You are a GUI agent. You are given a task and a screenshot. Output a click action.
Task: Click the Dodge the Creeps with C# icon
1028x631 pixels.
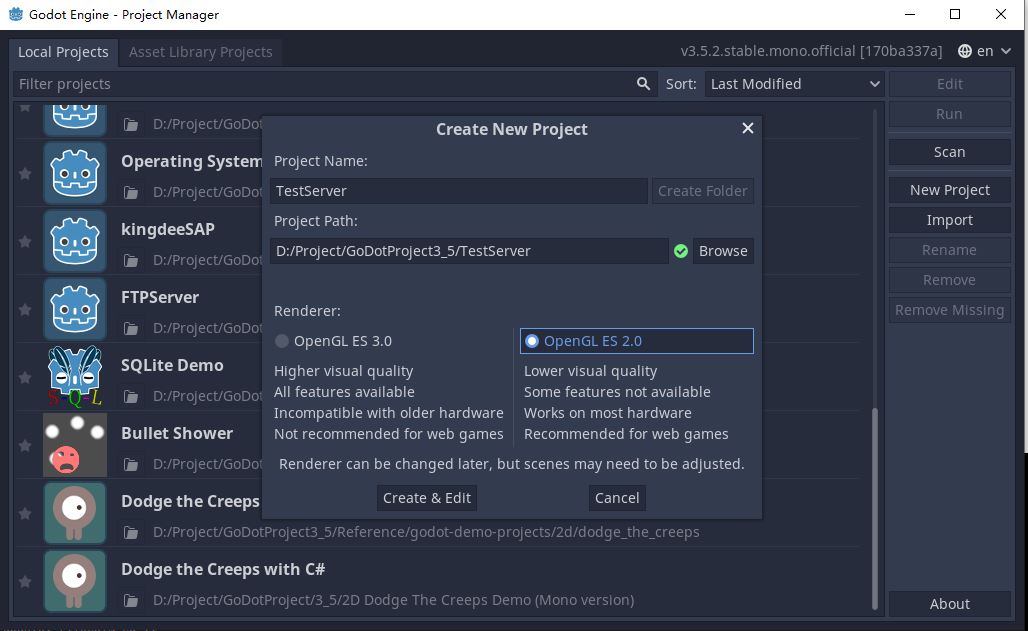75,581
